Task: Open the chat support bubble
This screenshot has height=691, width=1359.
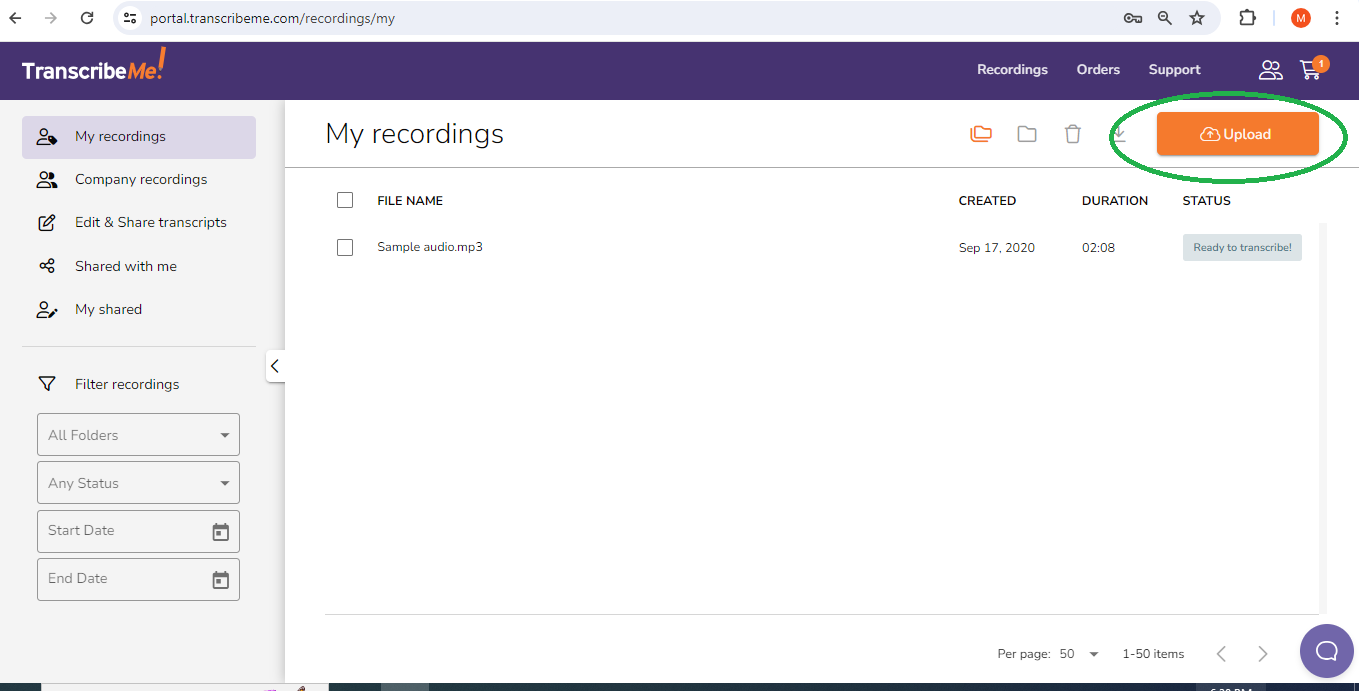Action: 1326,651
